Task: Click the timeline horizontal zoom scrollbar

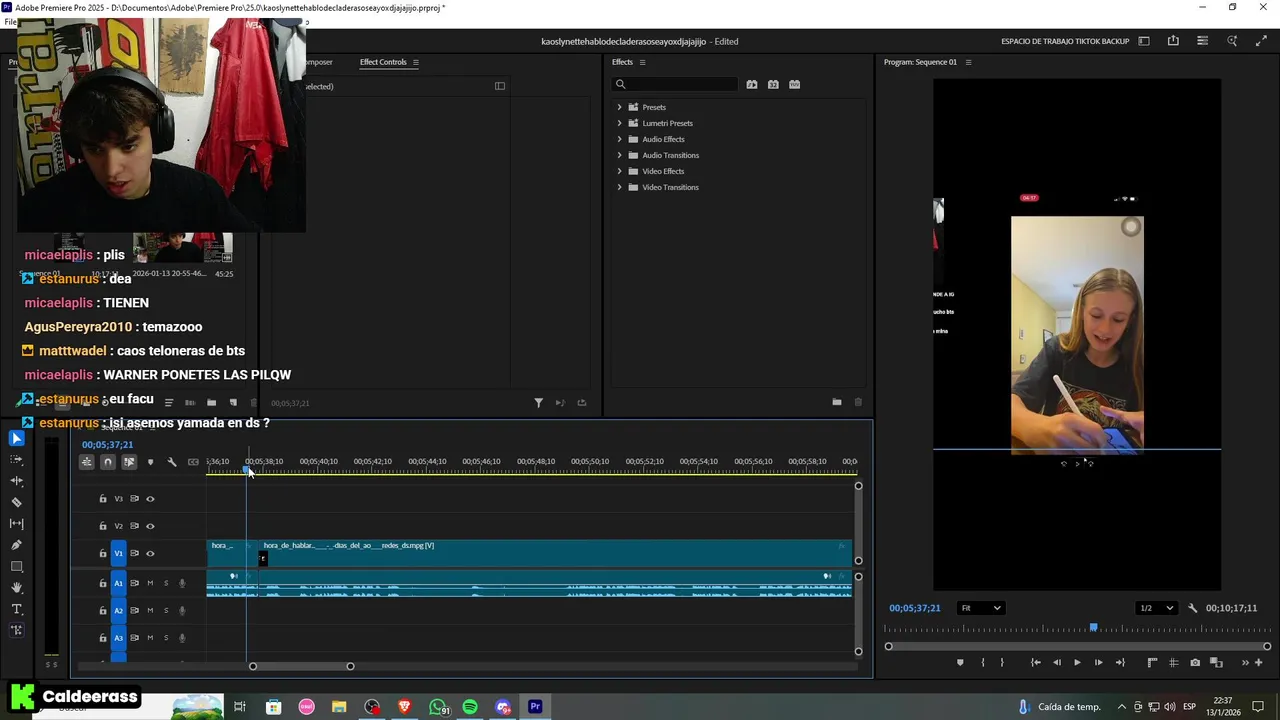Action: point(301,666)
